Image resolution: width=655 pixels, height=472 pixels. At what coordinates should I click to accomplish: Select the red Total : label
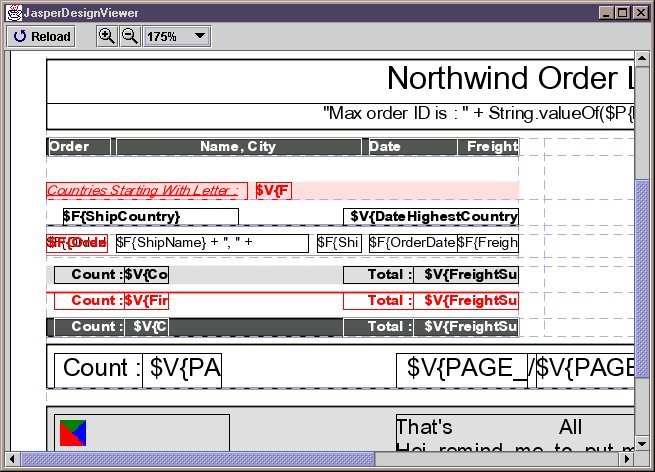tap(378, 301)
